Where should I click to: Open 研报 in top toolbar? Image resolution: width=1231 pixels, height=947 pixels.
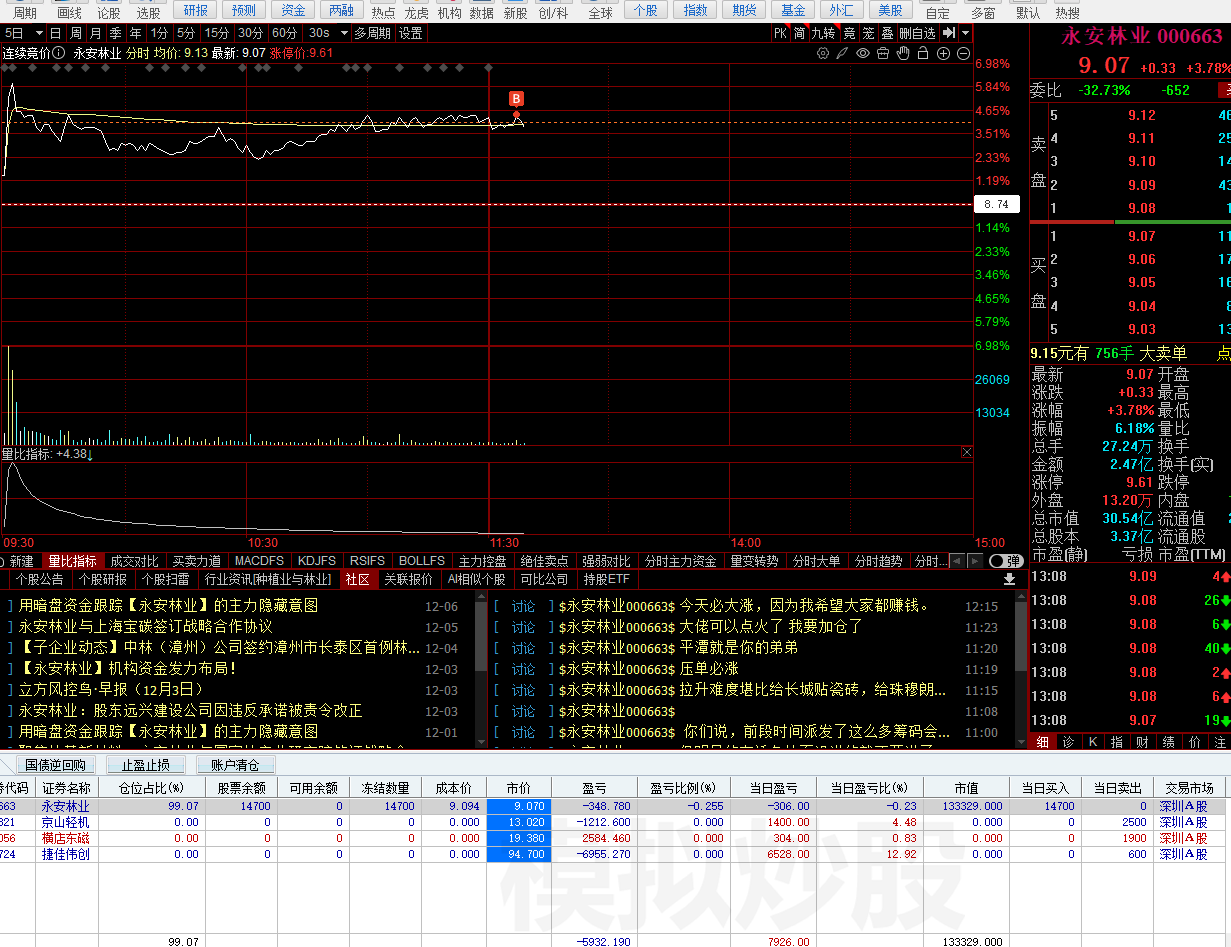click(196, 10)
